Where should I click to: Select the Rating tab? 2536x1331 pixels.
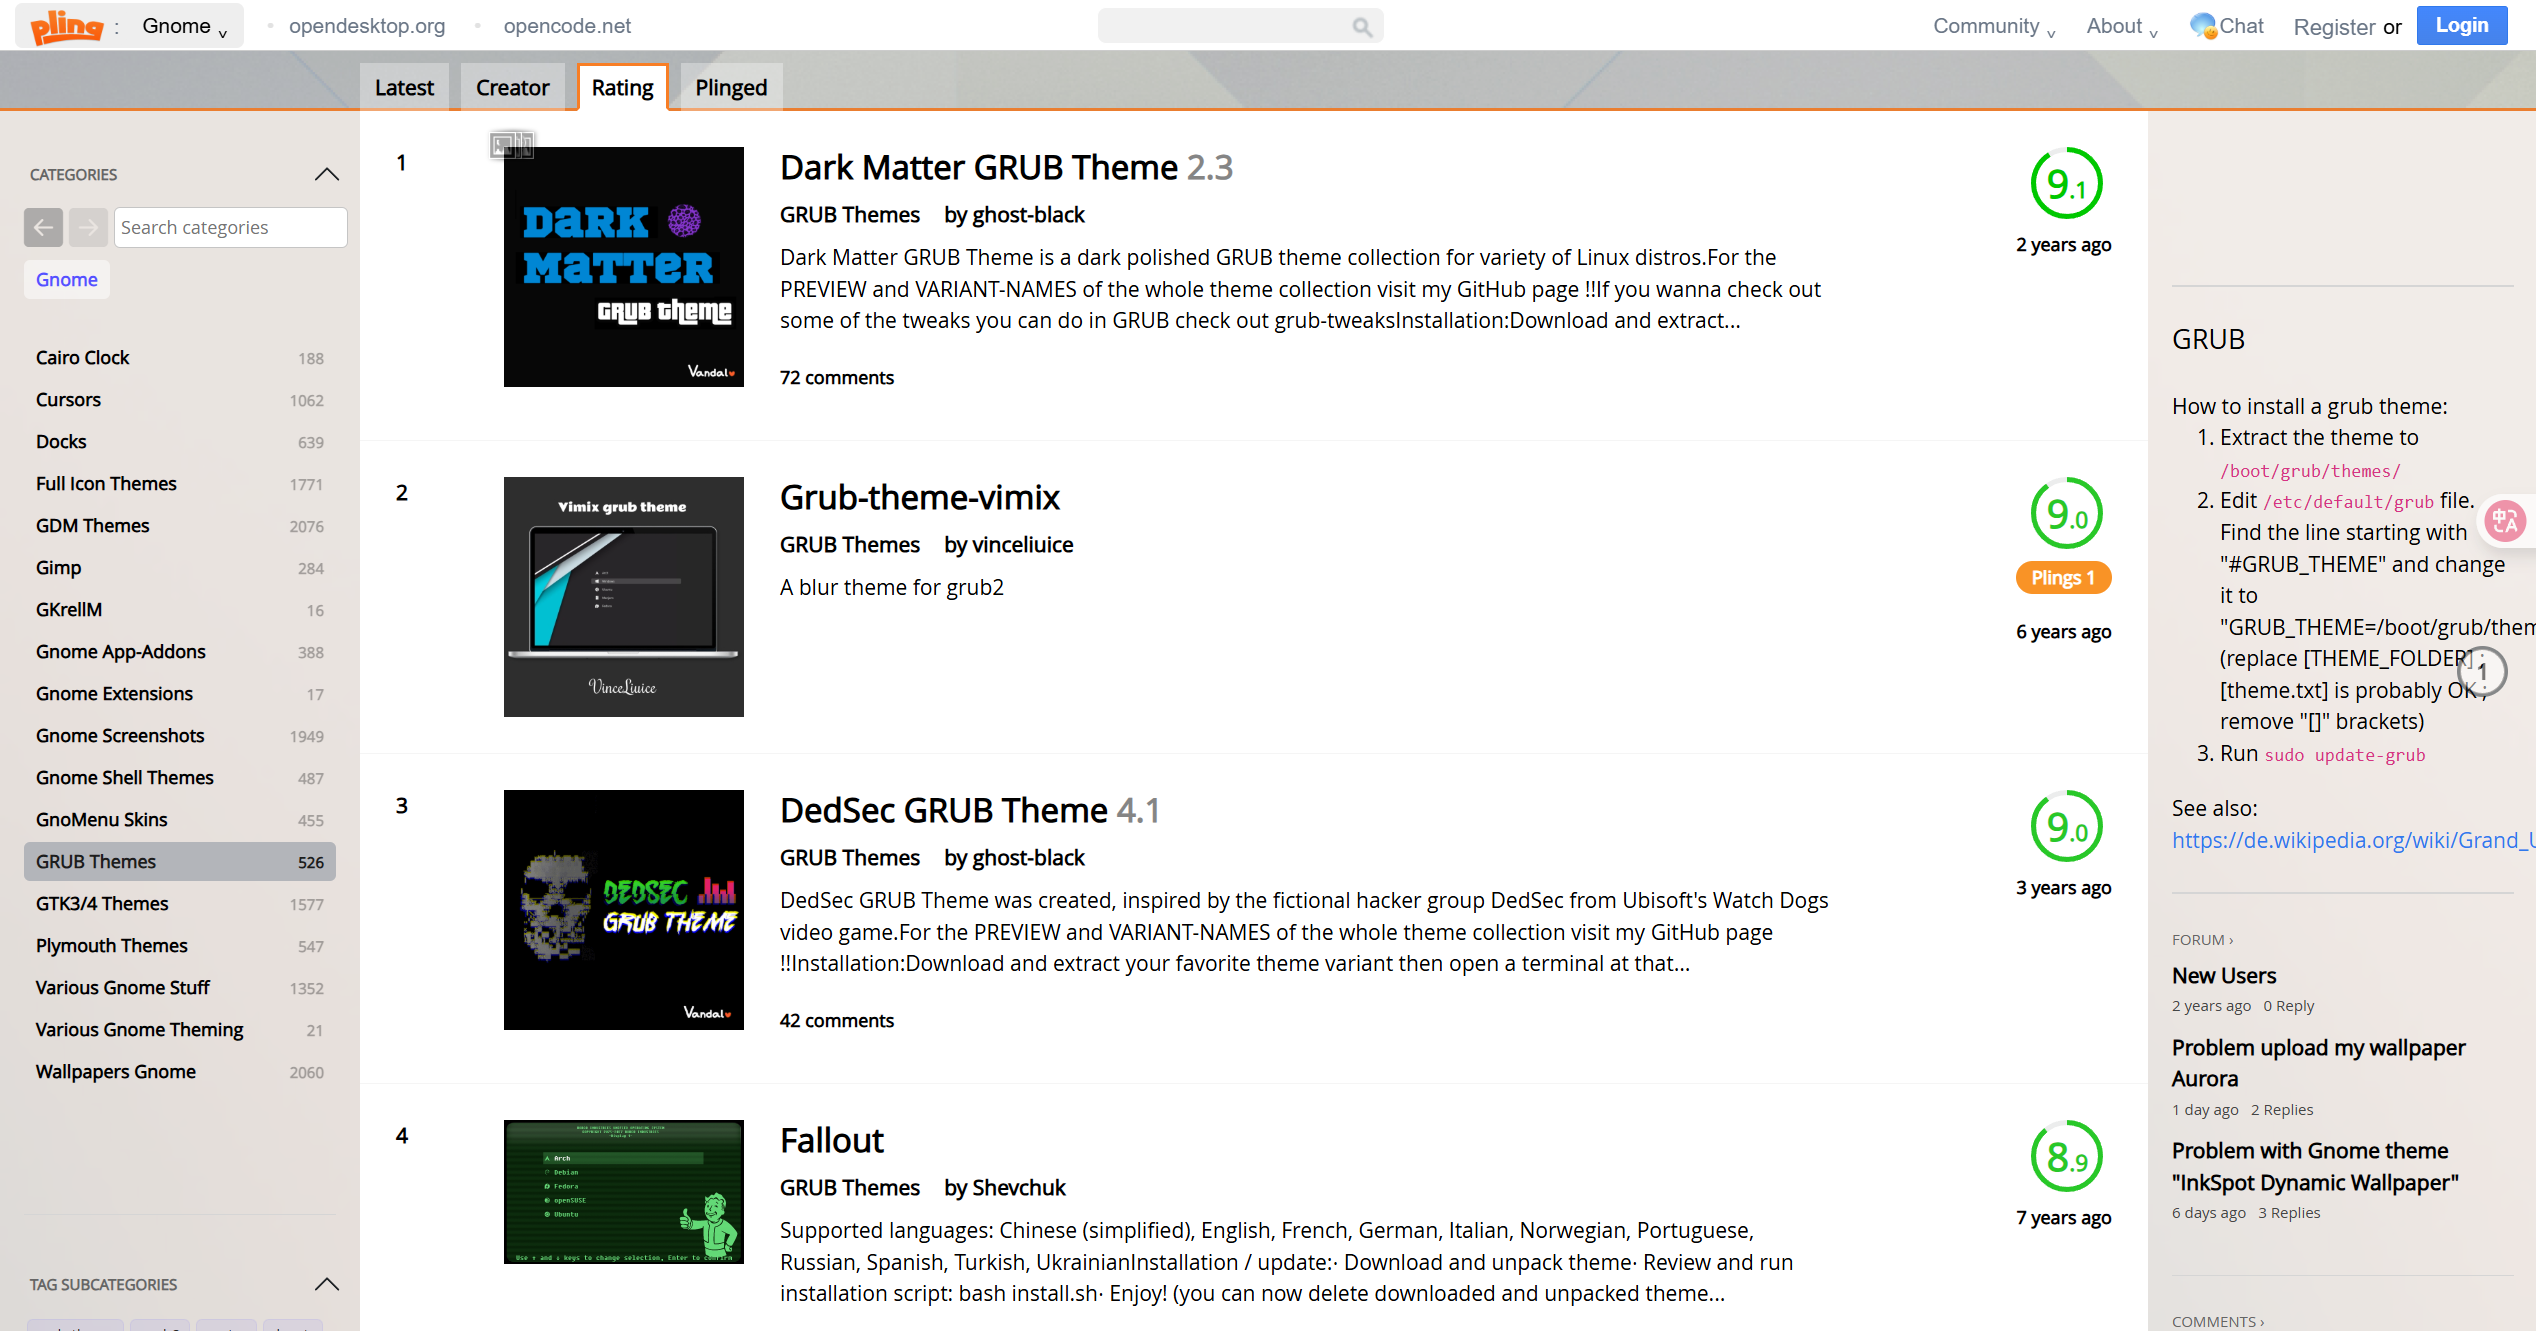coord(622,88)
